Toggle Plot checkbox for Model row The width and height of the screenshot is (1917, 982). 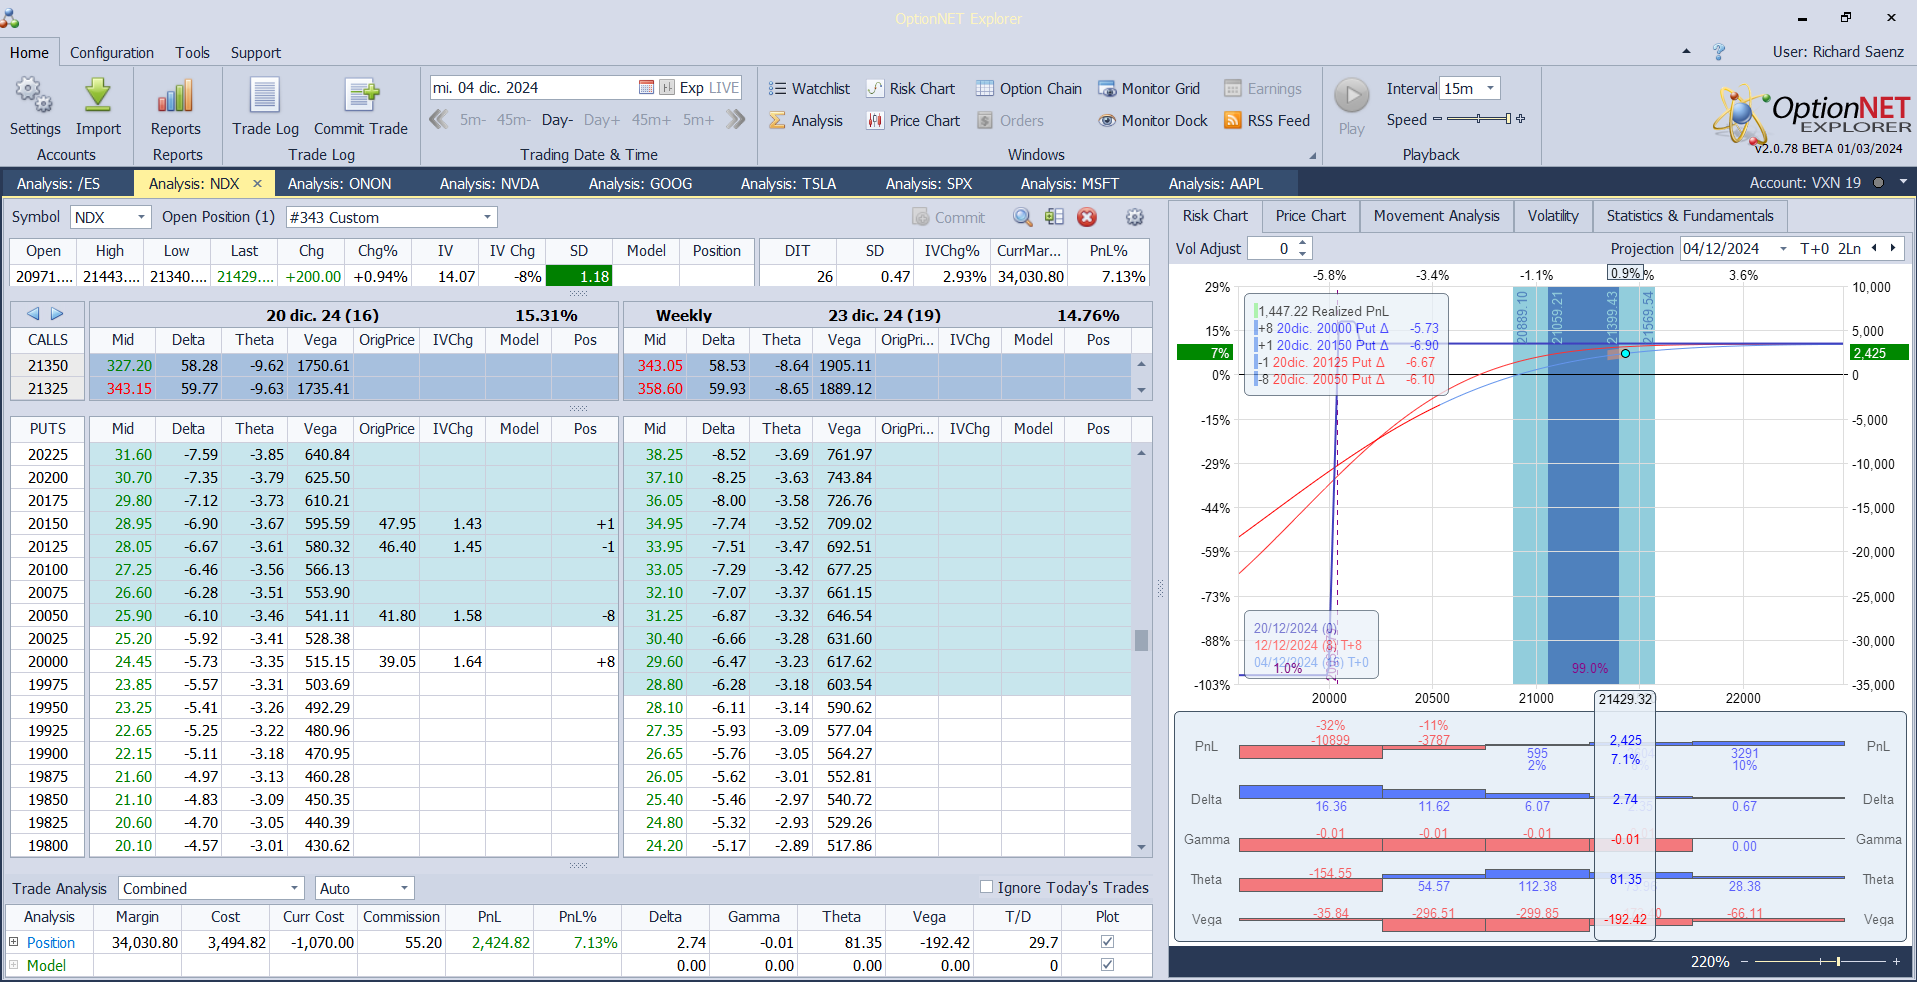(x=1107, y=965)
